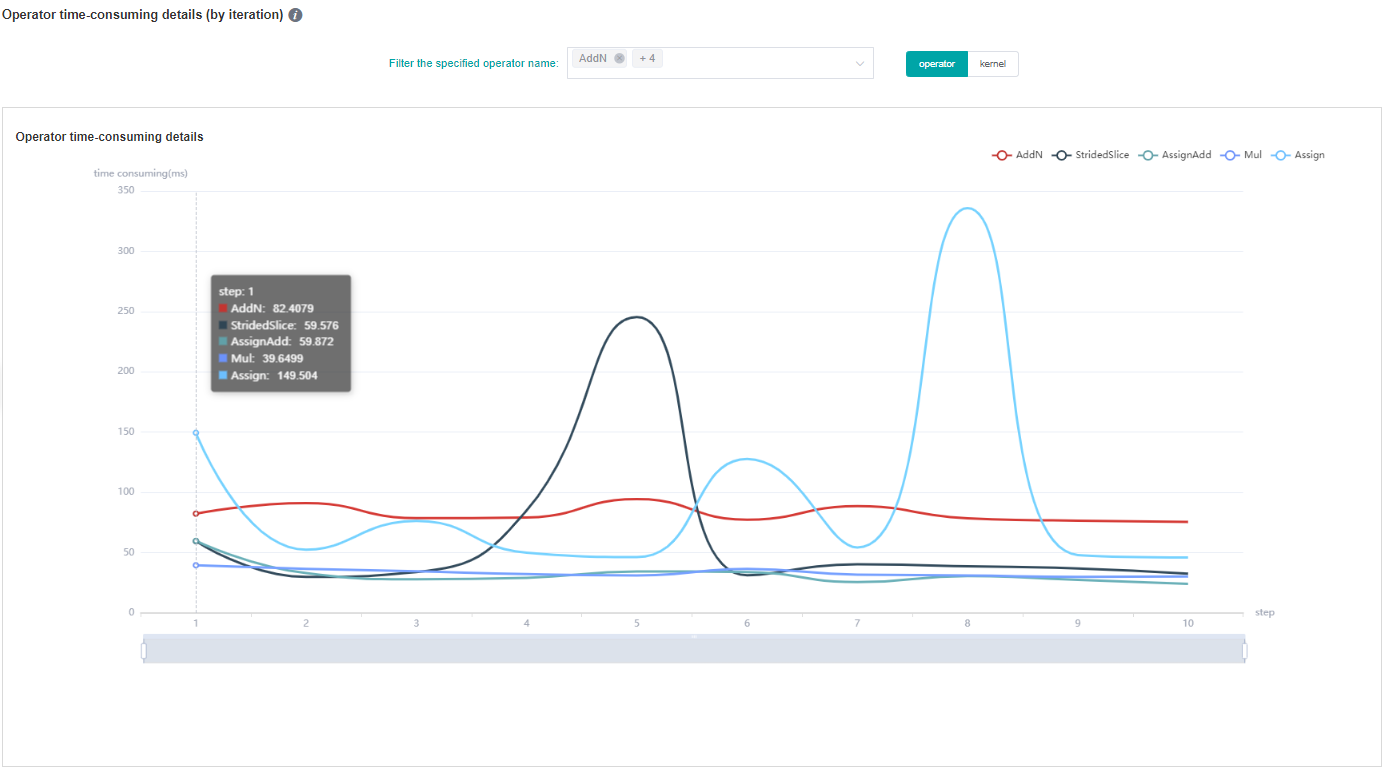
Task: Toggle the AssignAdd legend entry
Action: click(1176, 155)
